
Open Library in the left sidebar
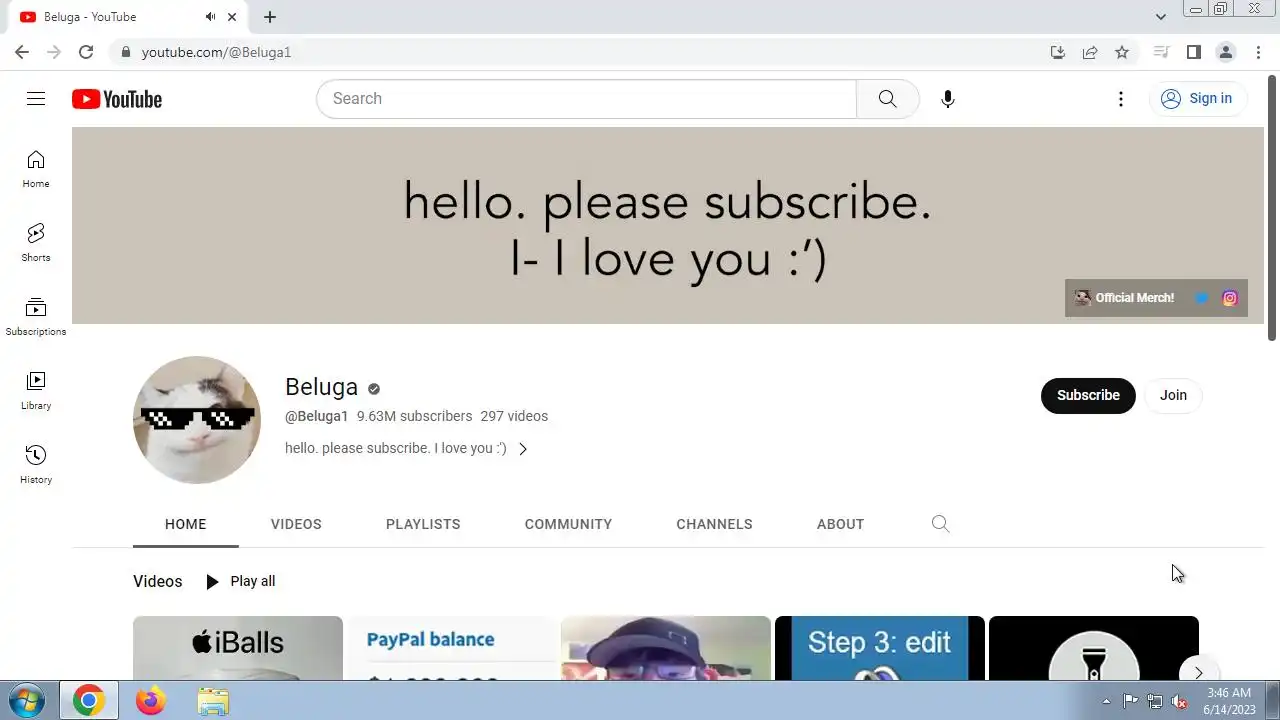[36, 391]
